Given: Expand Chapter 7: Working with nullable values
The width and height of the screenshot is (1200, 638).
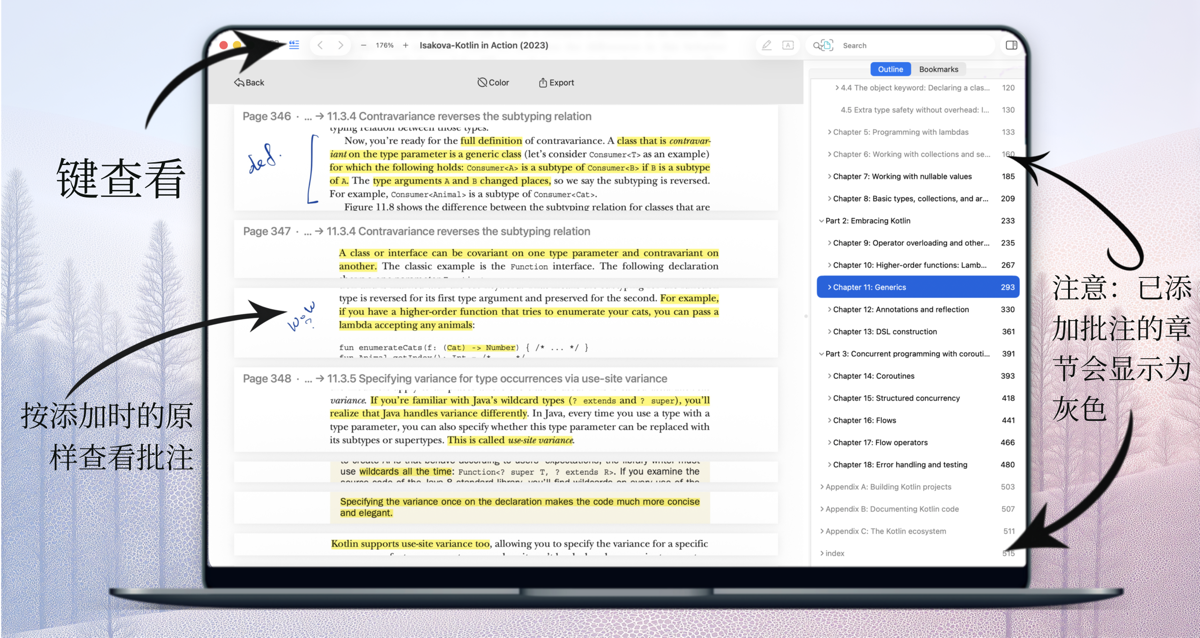Looking at the screenshot, I should (x=829, y=176).
